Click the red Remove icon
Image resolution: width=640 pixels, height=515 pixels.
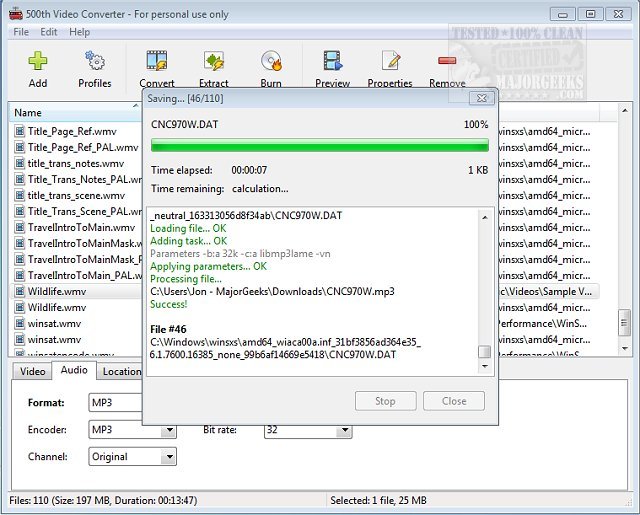point(447,61)
